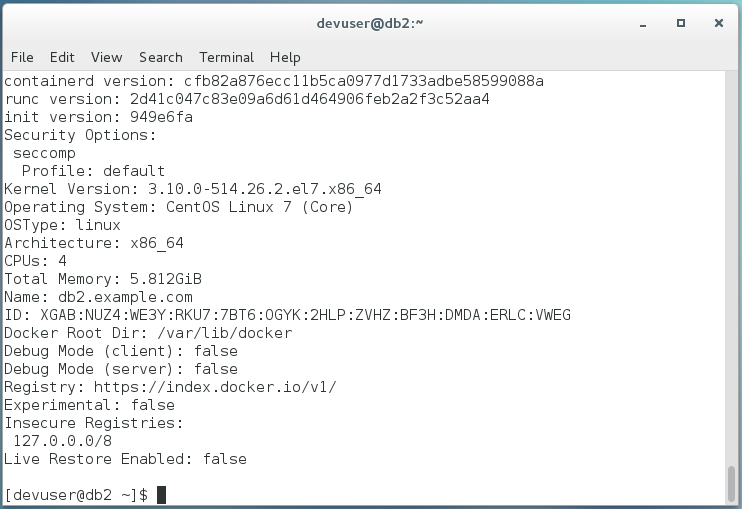This screenshot has width=742, height=509.
Task: Click the insecure registry 127.0.0.0/8 entry
Action: pyautogui.click(x=62, y=441)
